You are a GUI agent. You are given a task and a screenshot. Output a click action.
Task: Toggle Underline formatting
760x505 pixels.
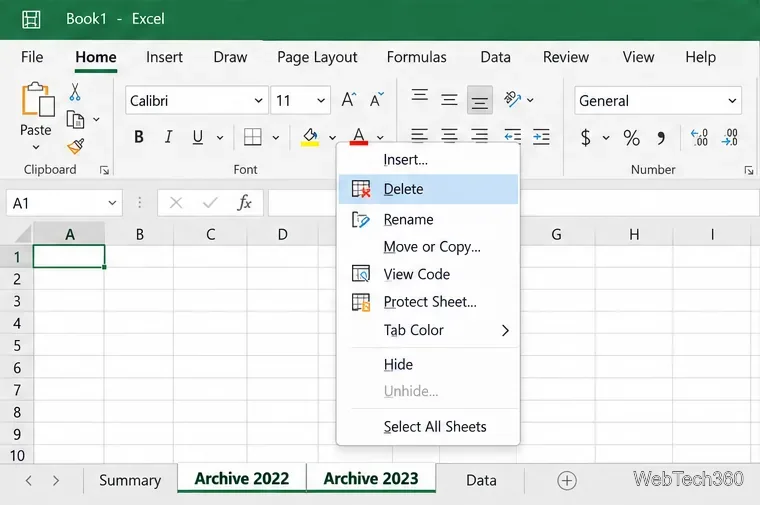pos(197,138)
